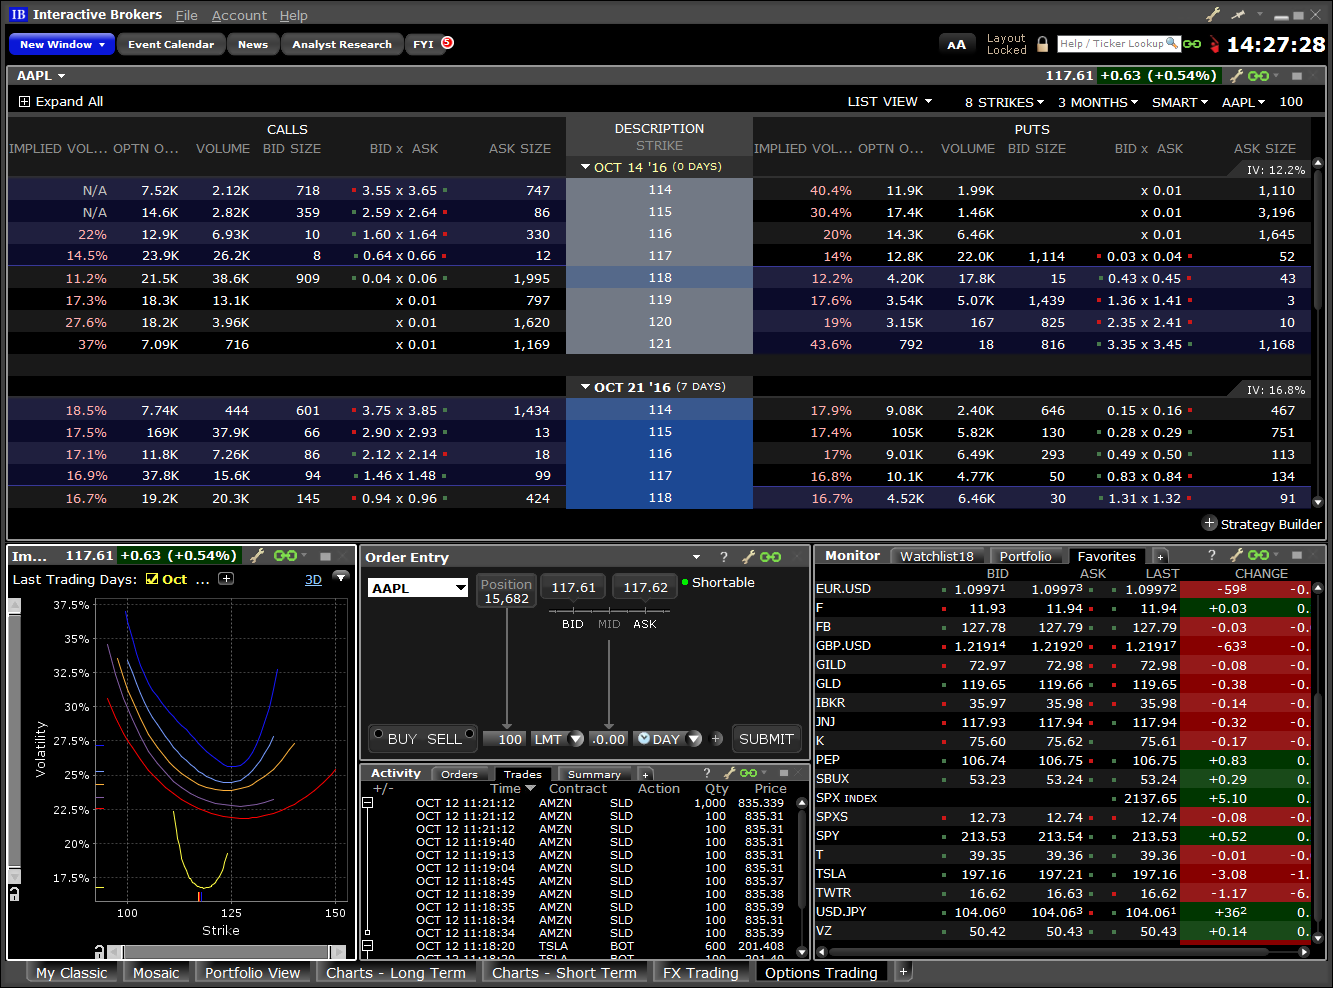Collapse the OCT 14 '16 expiration section
This screenshot has width=1333, height=988.
click(x=585, y=166)
